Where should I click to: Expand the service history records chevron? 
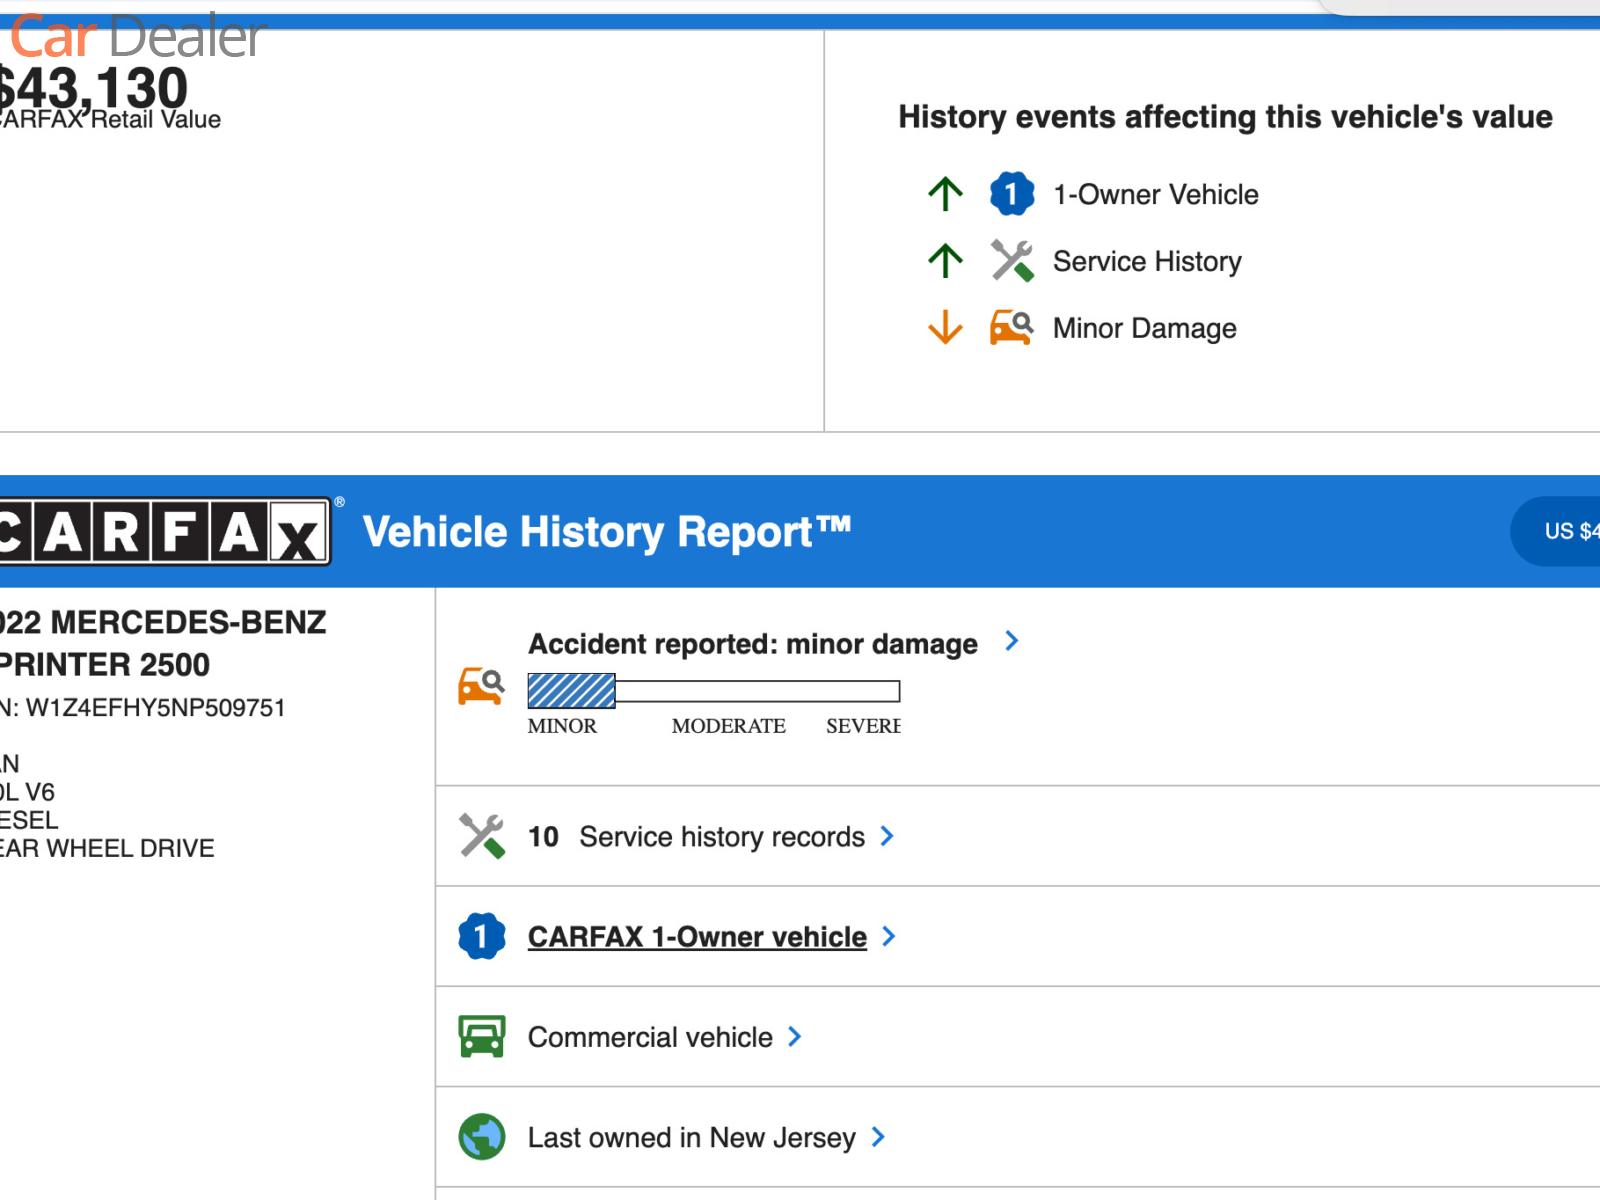click(887, 836)
